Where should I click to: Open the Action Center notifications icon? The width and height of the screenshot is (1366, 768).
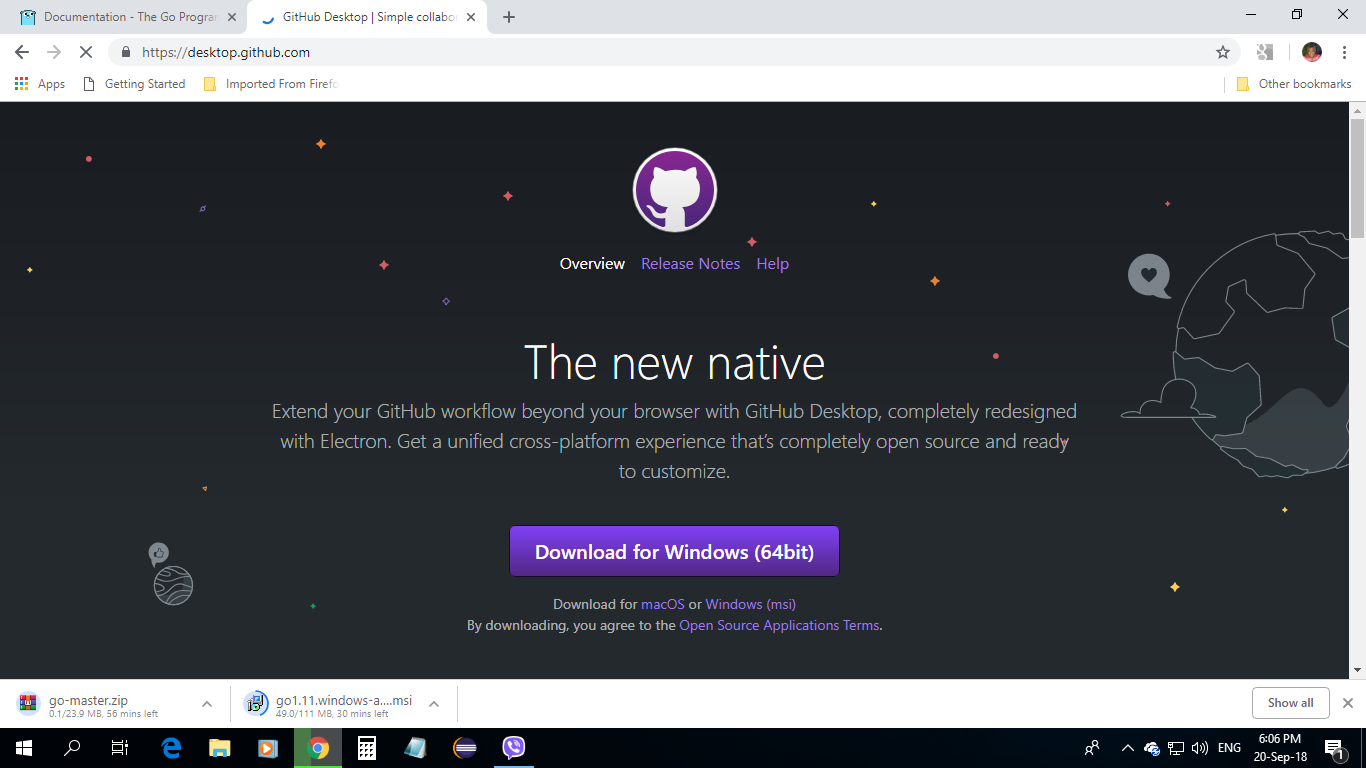click(x=1334, y=748)
